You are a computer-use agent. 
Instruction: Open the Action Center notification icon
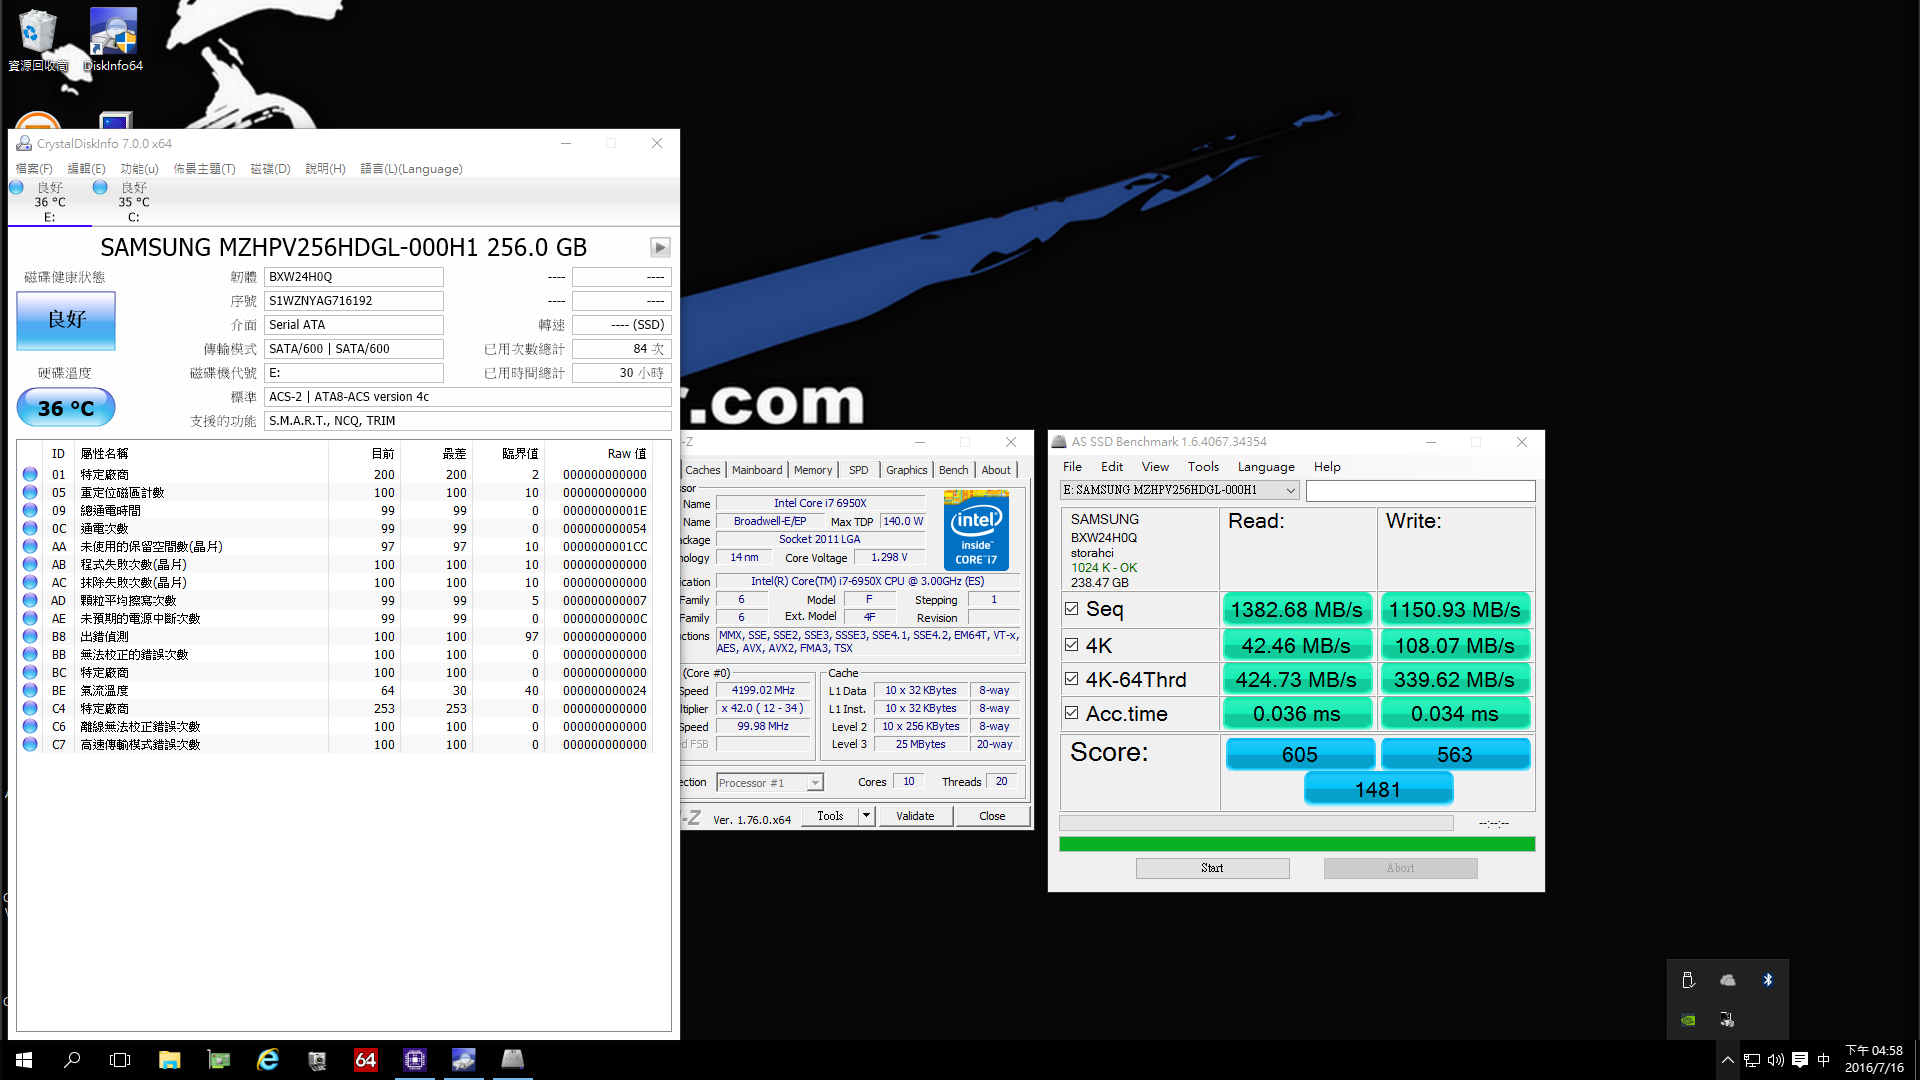[x=1800, y=1060]
